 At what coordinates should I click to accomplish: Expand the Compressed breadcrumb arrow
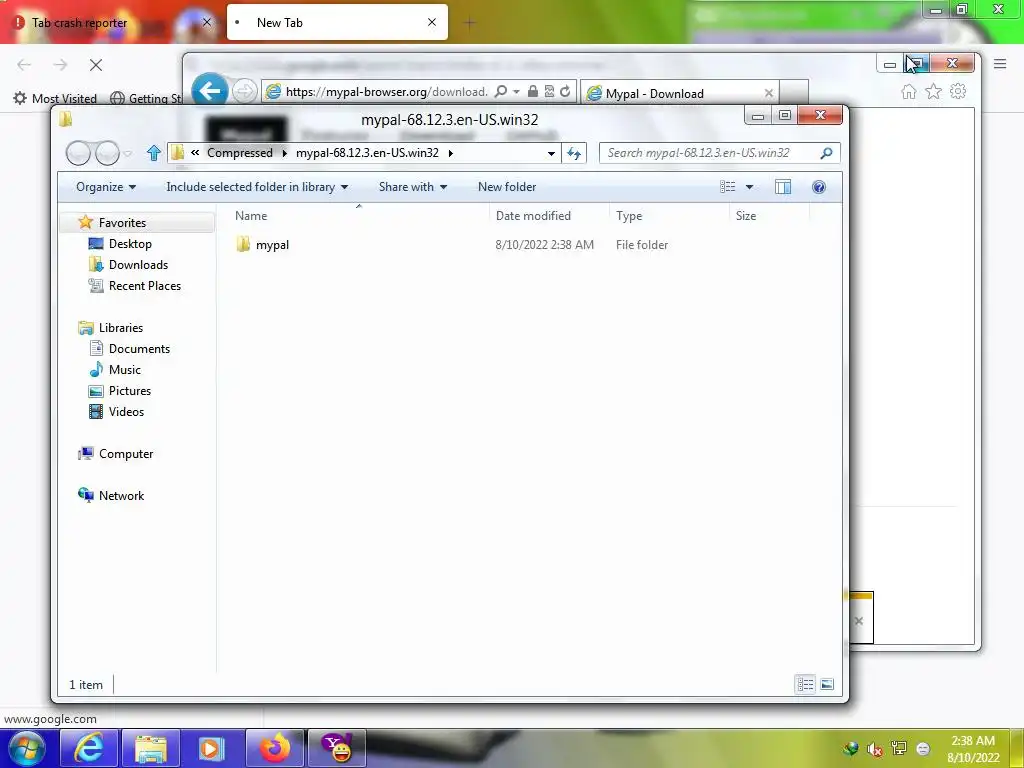point(285,153)
